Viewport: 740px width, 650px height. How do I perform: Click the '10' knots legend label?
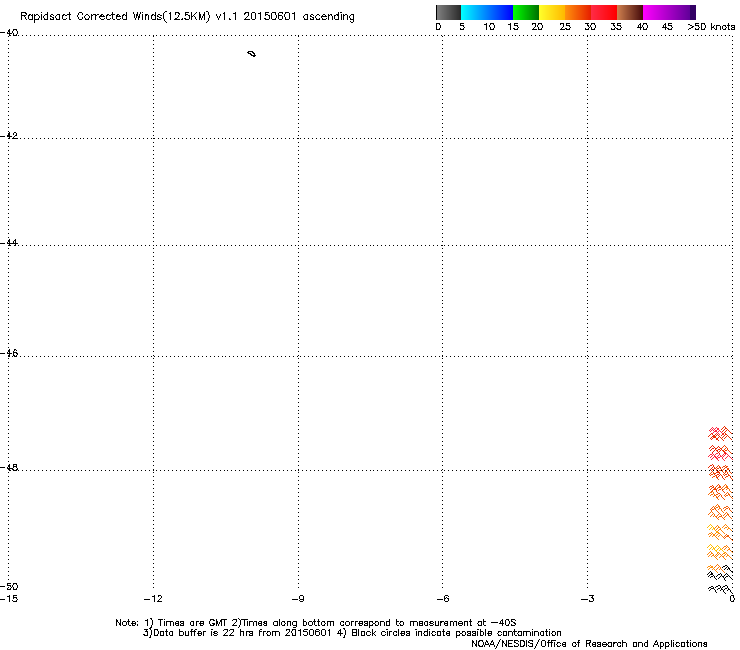coord(489,27)
